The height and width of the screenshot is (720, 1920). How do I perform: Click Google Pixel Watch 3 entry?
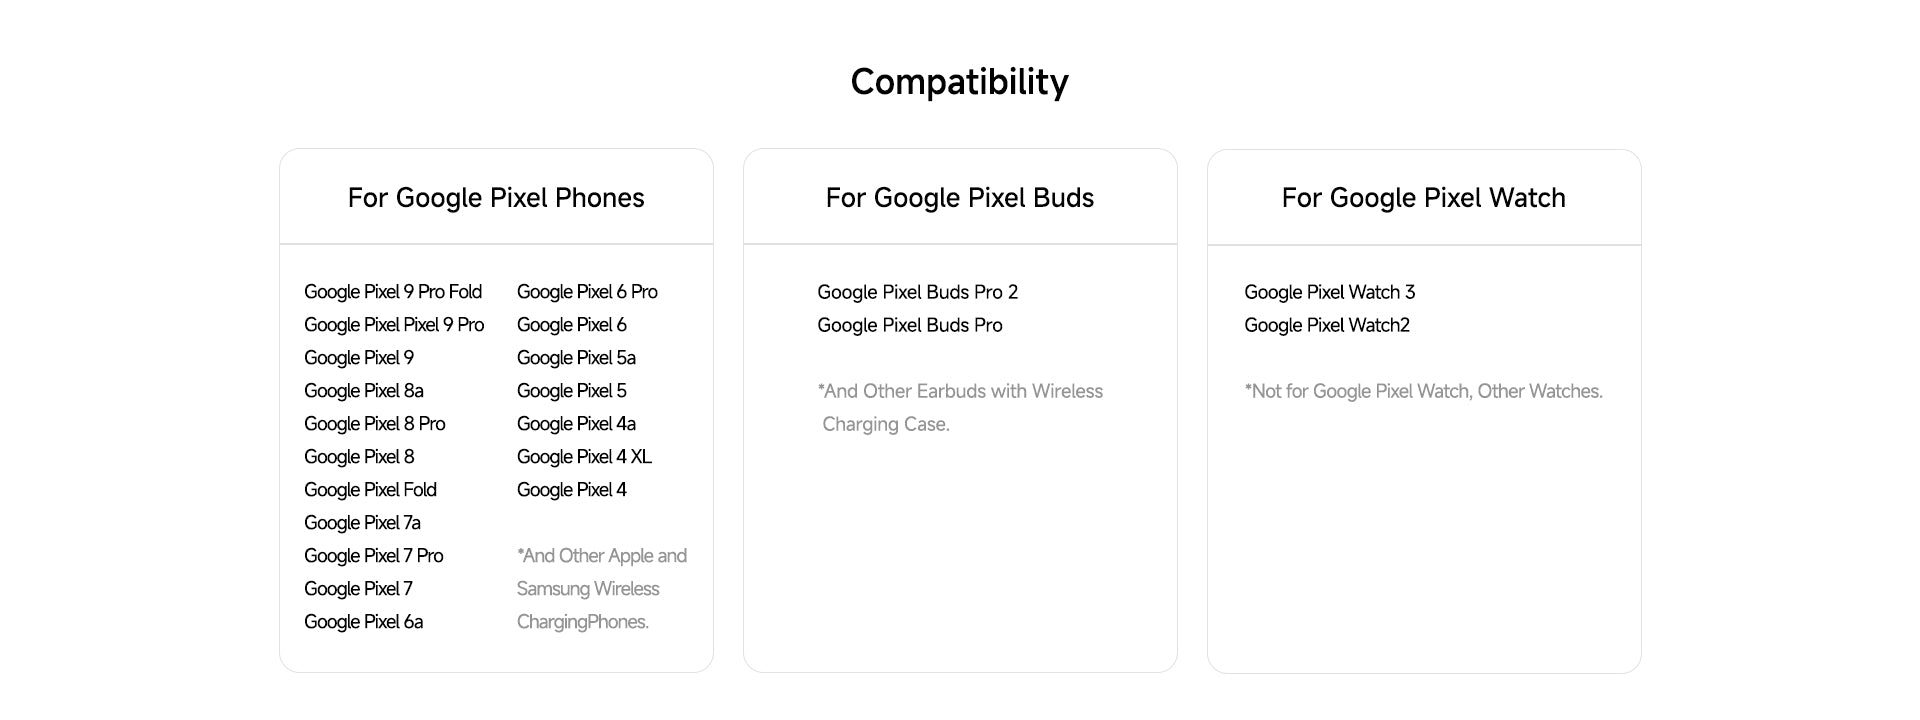click(1330, 292)
